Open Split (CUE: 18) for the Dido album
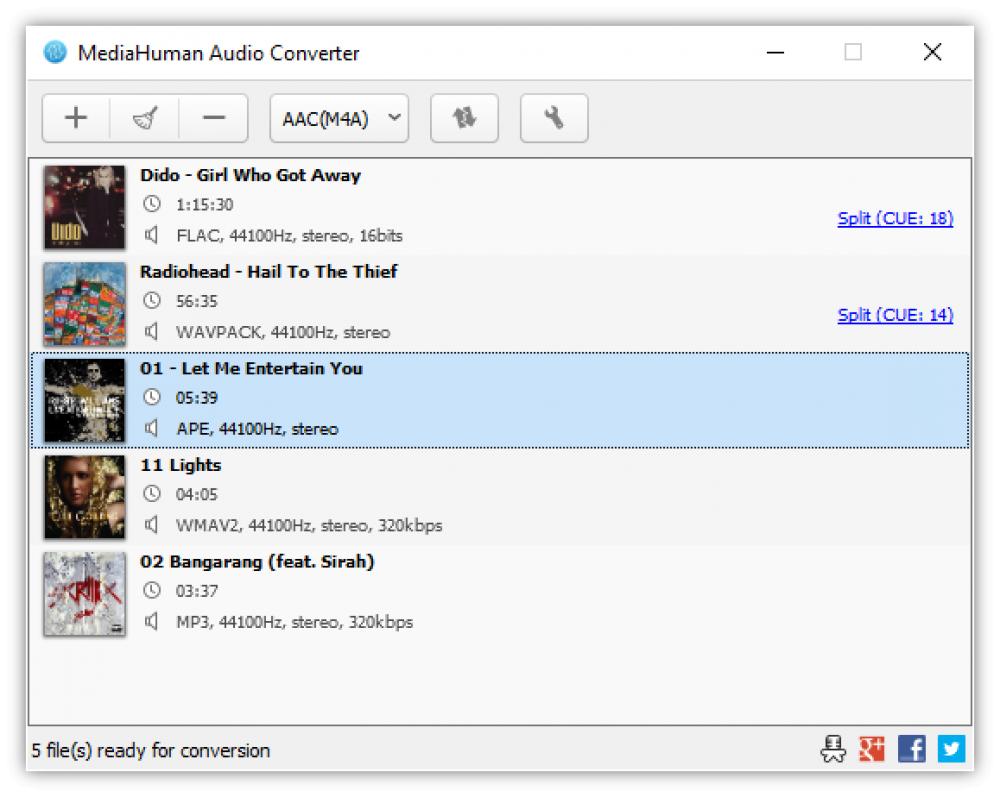Screen dimensions: 1000x797 click(893, 218)
